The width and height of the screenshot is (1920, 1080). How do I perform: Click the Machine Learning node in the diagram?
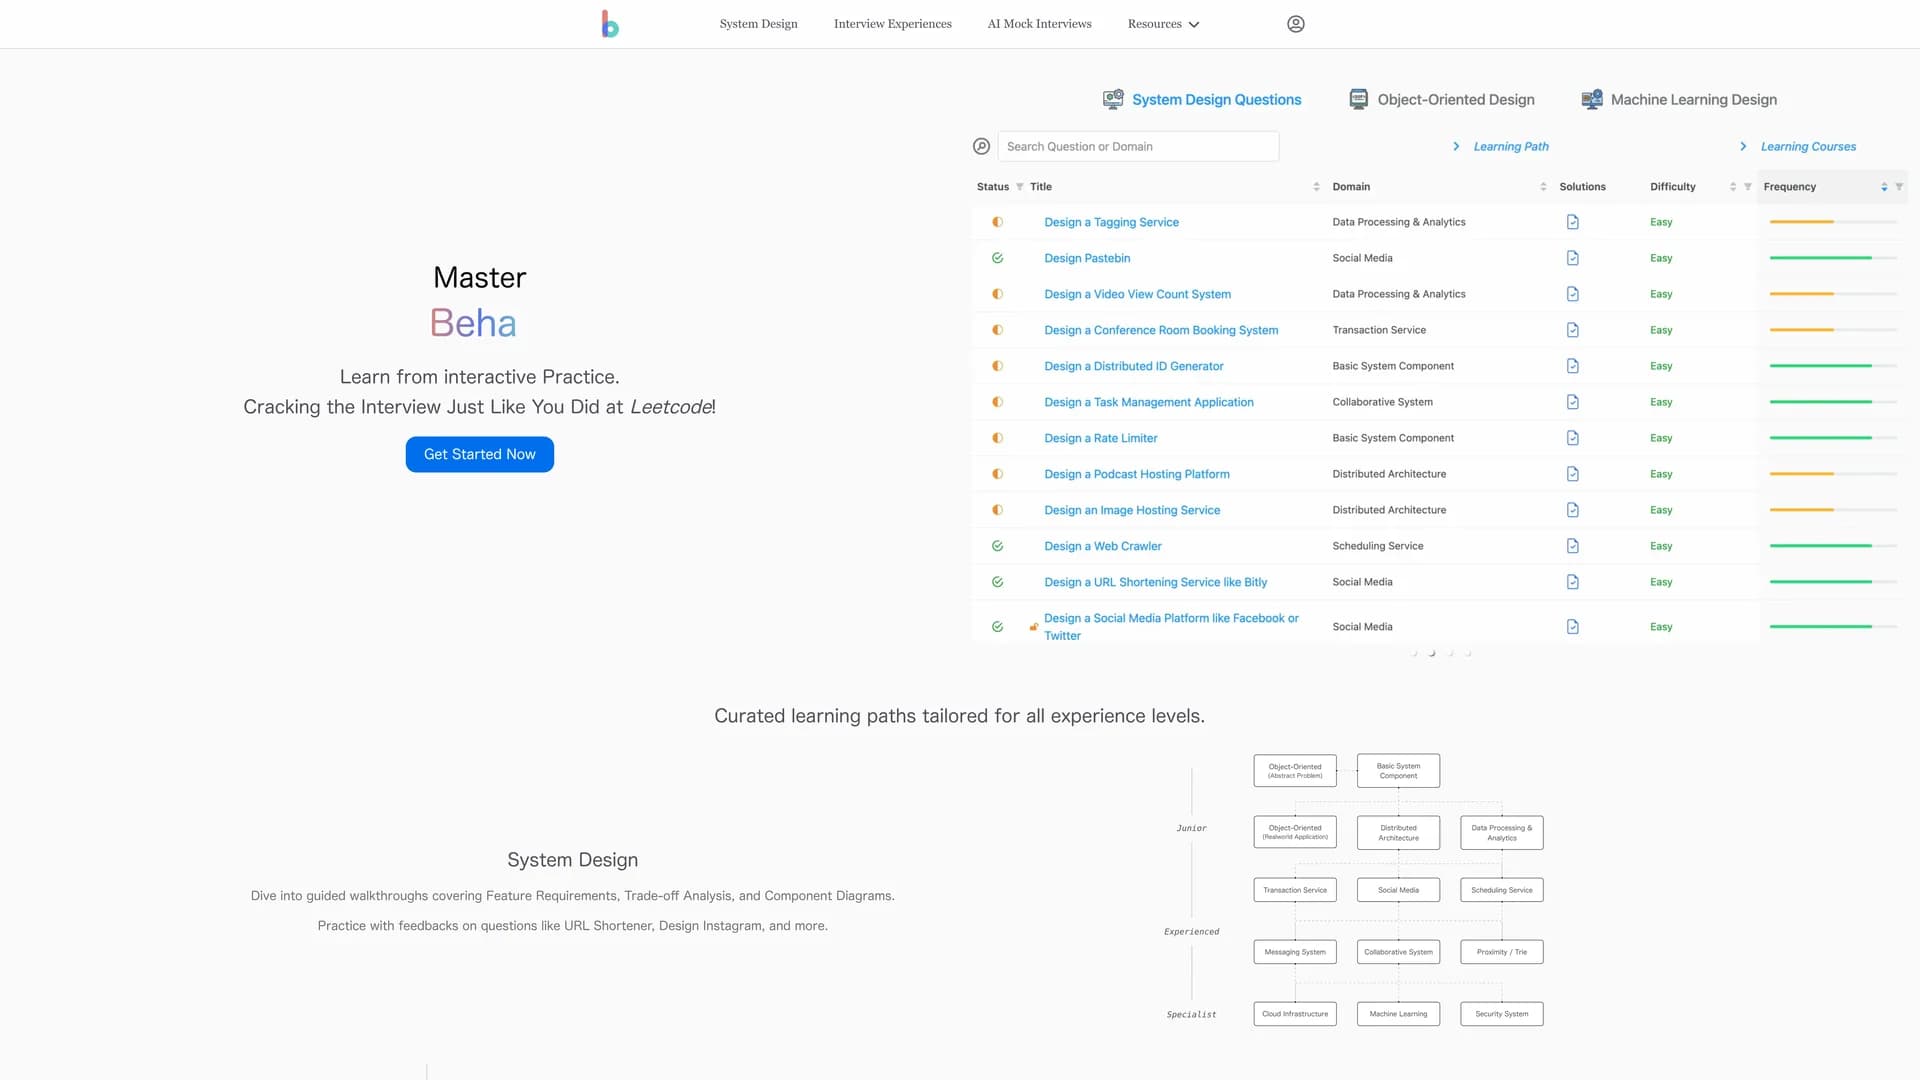(1398, 1014)
